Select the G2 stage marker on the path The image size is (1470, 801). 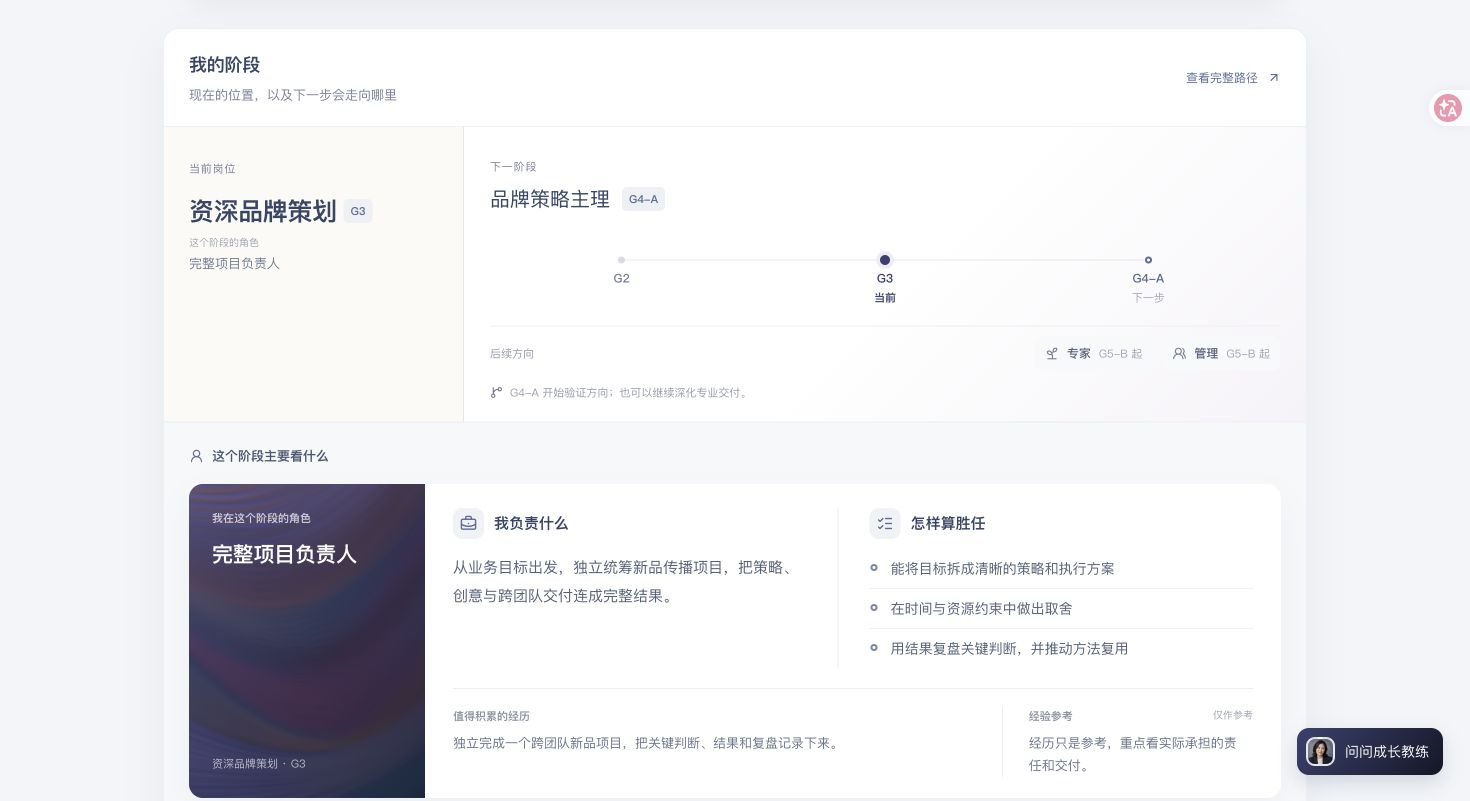coord(621,260)
